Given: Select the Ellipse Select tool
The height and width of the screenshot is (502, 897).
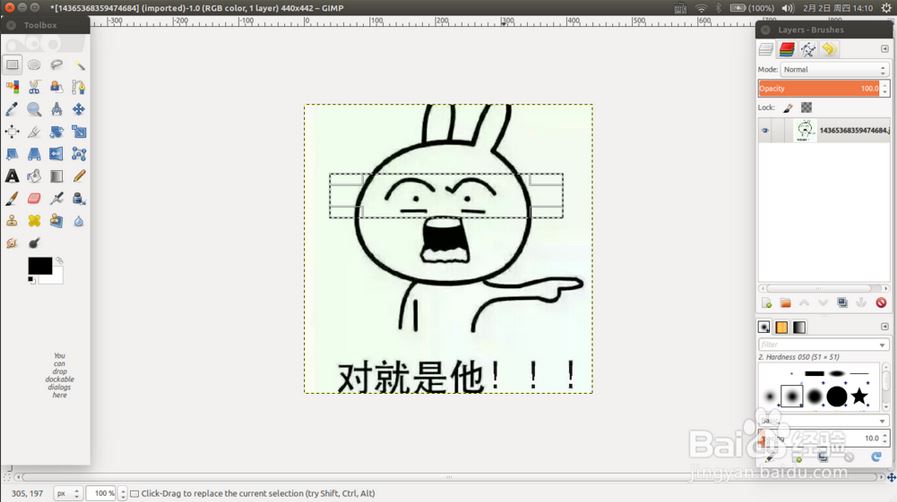Looking at the screenshot, I should [x=34, y=65].
